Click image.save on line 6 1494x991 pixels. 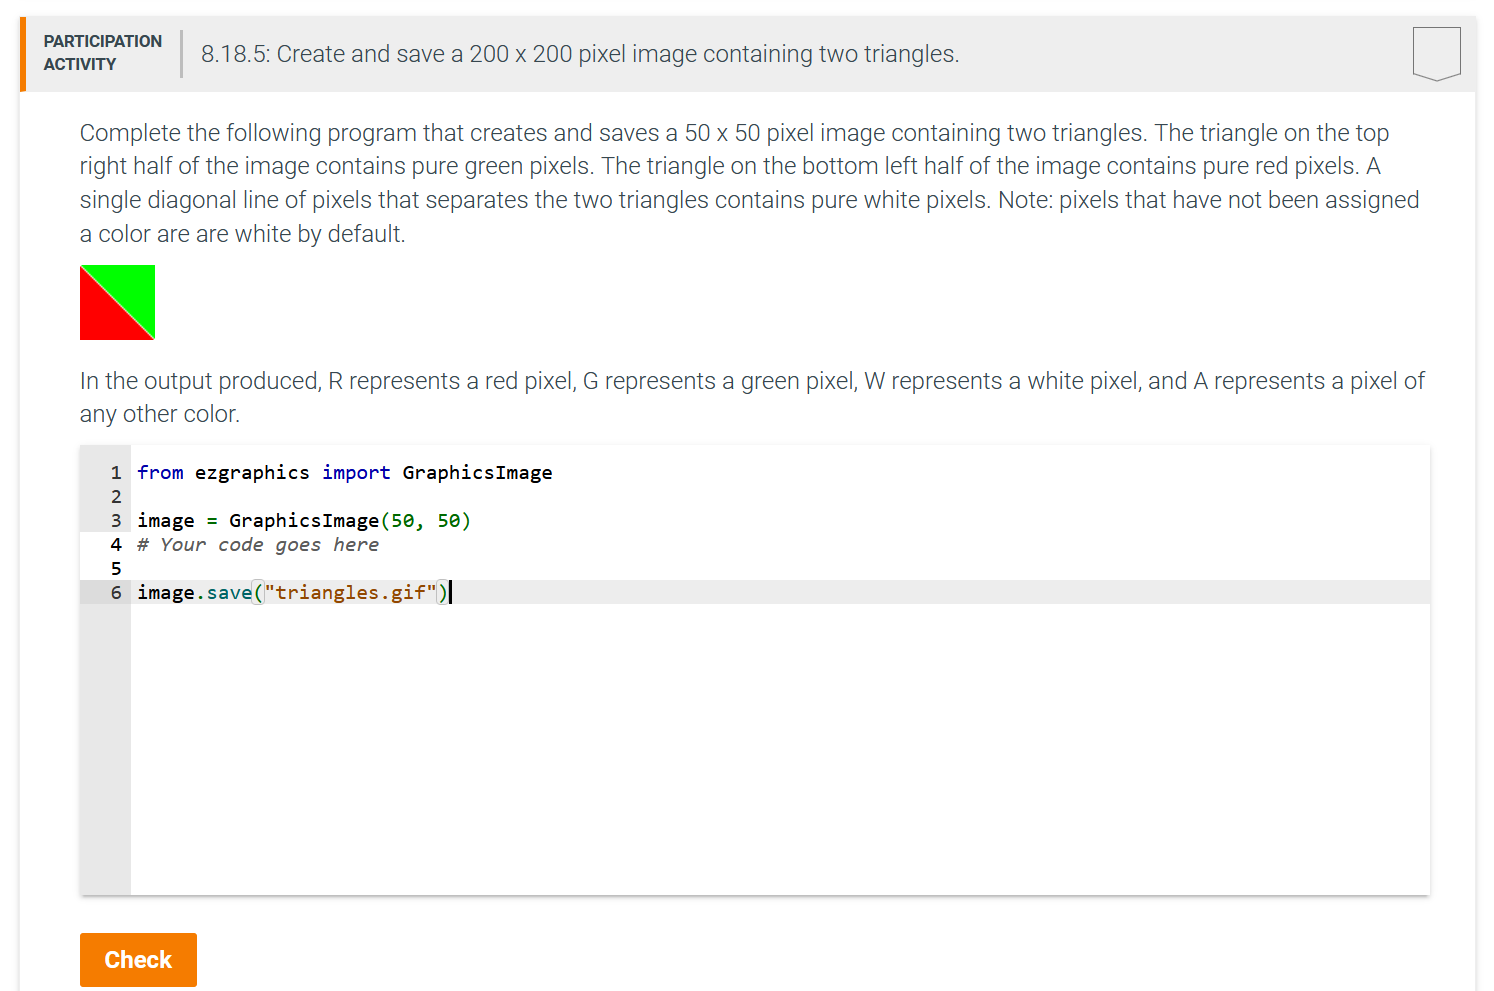pos(193,592)
